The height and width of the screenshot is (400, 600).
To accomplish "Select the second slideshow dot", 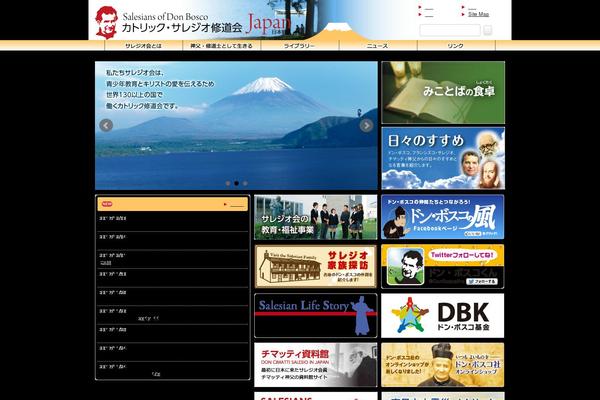I will [x=236, y=183].
